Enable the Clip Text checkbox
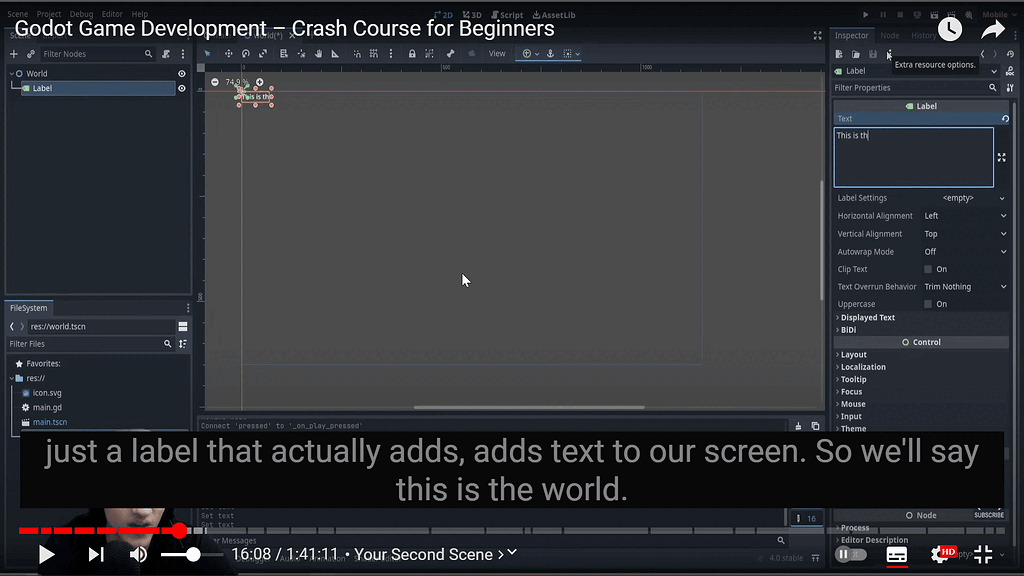The height and width of the screenshot is (576, 1024). pyautogui.click(x=928, y=269)
